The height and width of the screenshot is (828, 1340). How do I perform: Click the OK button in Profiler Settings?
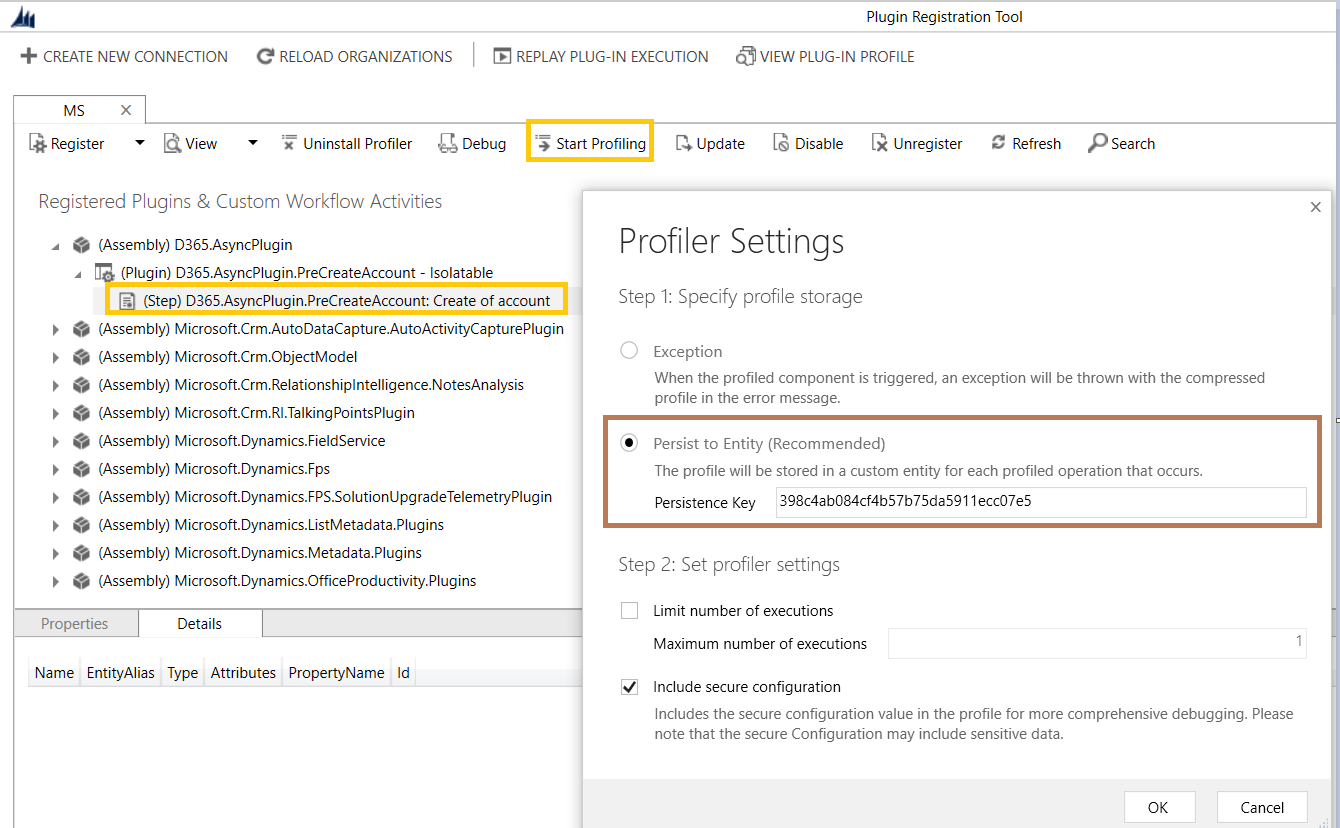pos(1159,807)
